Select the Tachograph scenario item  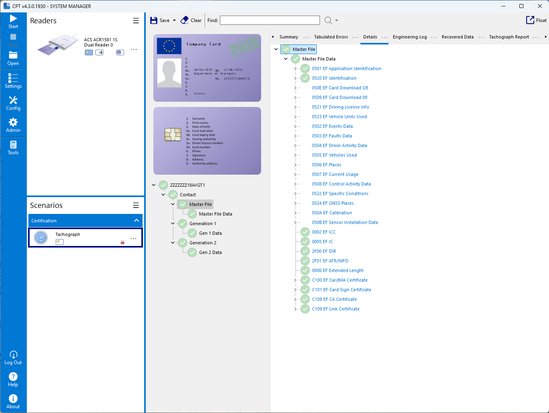(85, 238)
